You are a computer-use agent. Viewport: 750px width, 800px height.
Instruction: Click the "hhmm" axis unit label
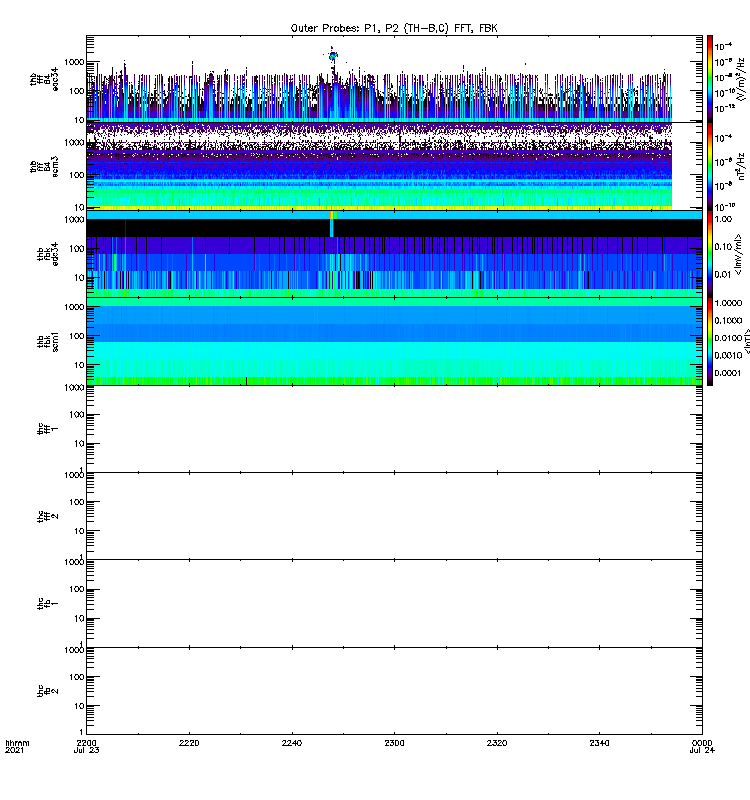point(17,743)
